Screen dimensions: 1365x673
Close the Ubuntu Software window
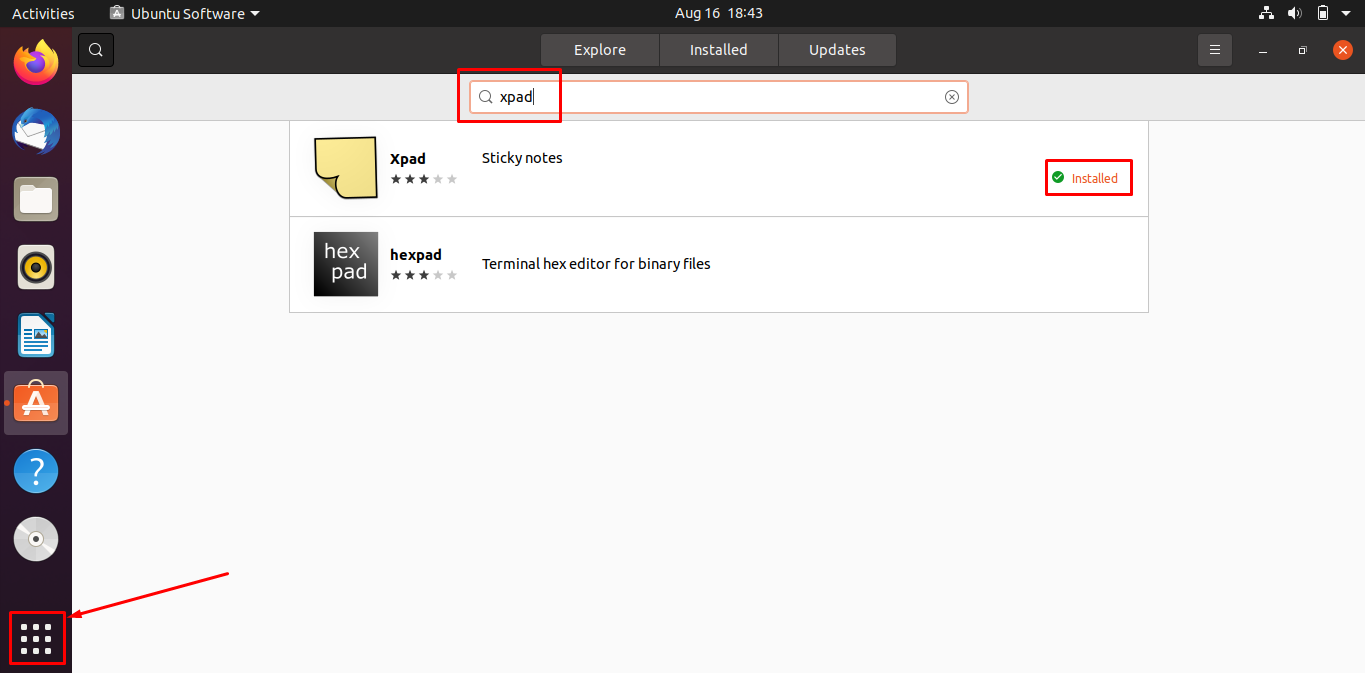pyautogui.click(x=1342, y=50)
